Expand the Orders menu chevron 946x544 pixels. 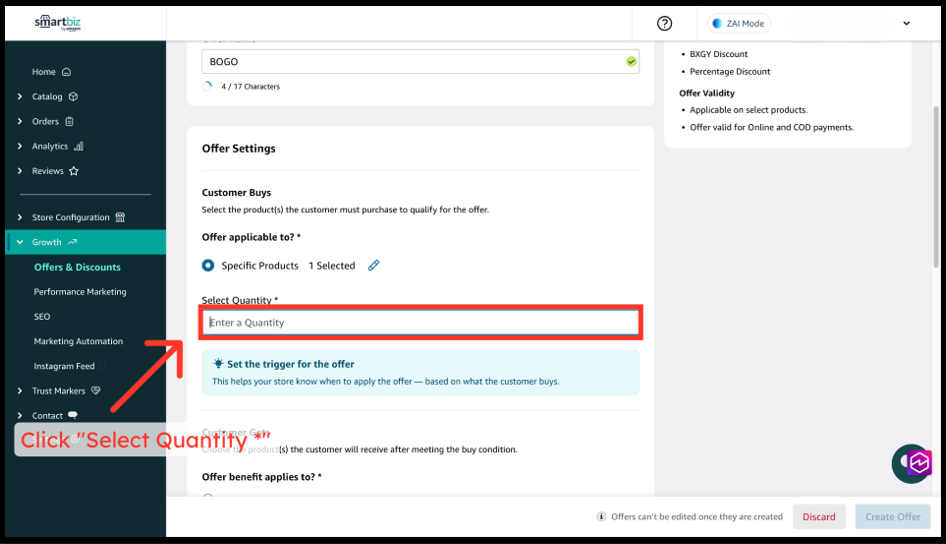point(20,122)
